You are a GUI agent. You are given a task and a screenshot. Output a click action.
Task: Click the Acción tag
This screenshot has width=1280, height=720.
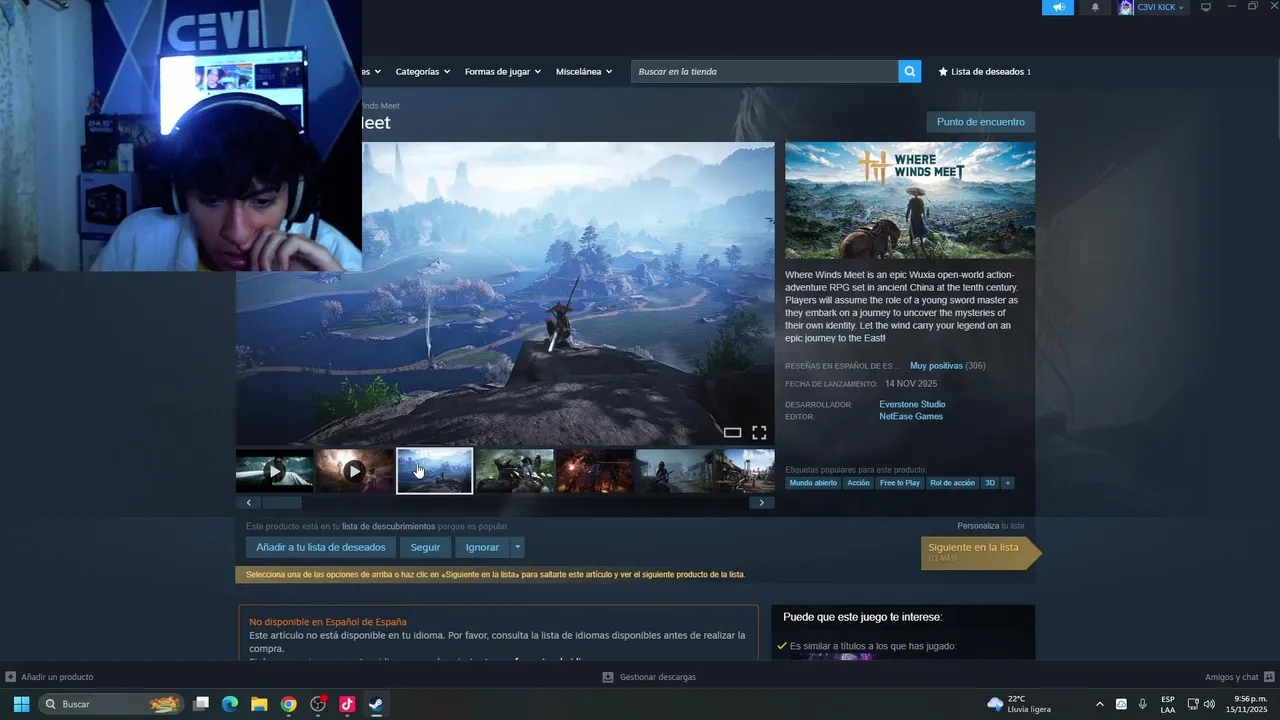(858, 483)
